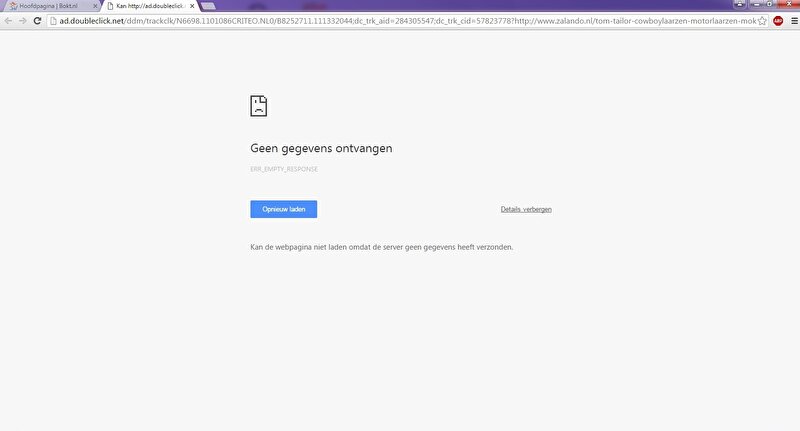Bookmark this page with the star icon
Image resolution: width=800 pixels, height=431 pixels.
click(762, 21)
